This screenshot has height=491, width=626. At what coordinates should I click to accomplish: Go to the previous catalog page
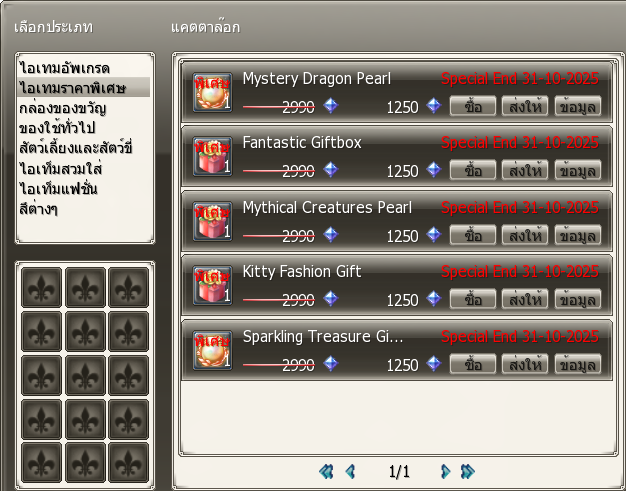350,471
